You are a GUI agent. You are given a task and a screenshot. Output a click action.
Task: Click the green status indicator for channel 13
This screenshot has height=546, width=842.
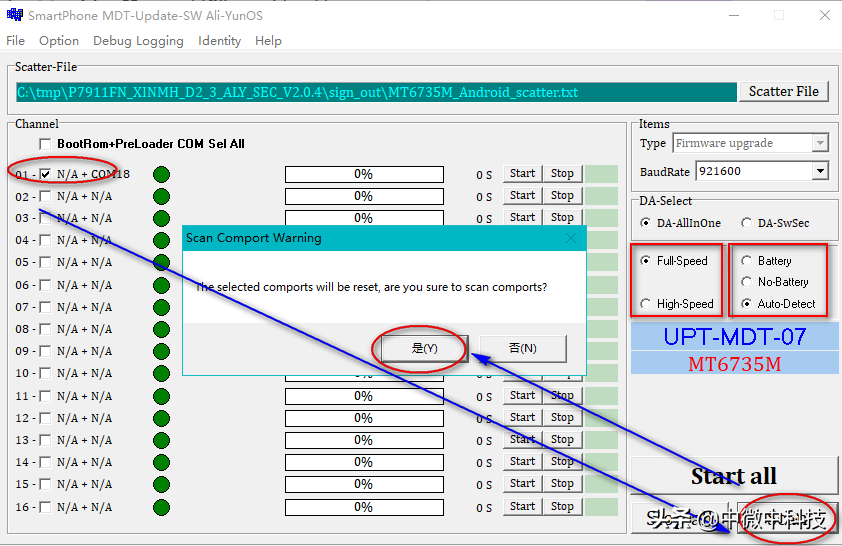point(161,440)
